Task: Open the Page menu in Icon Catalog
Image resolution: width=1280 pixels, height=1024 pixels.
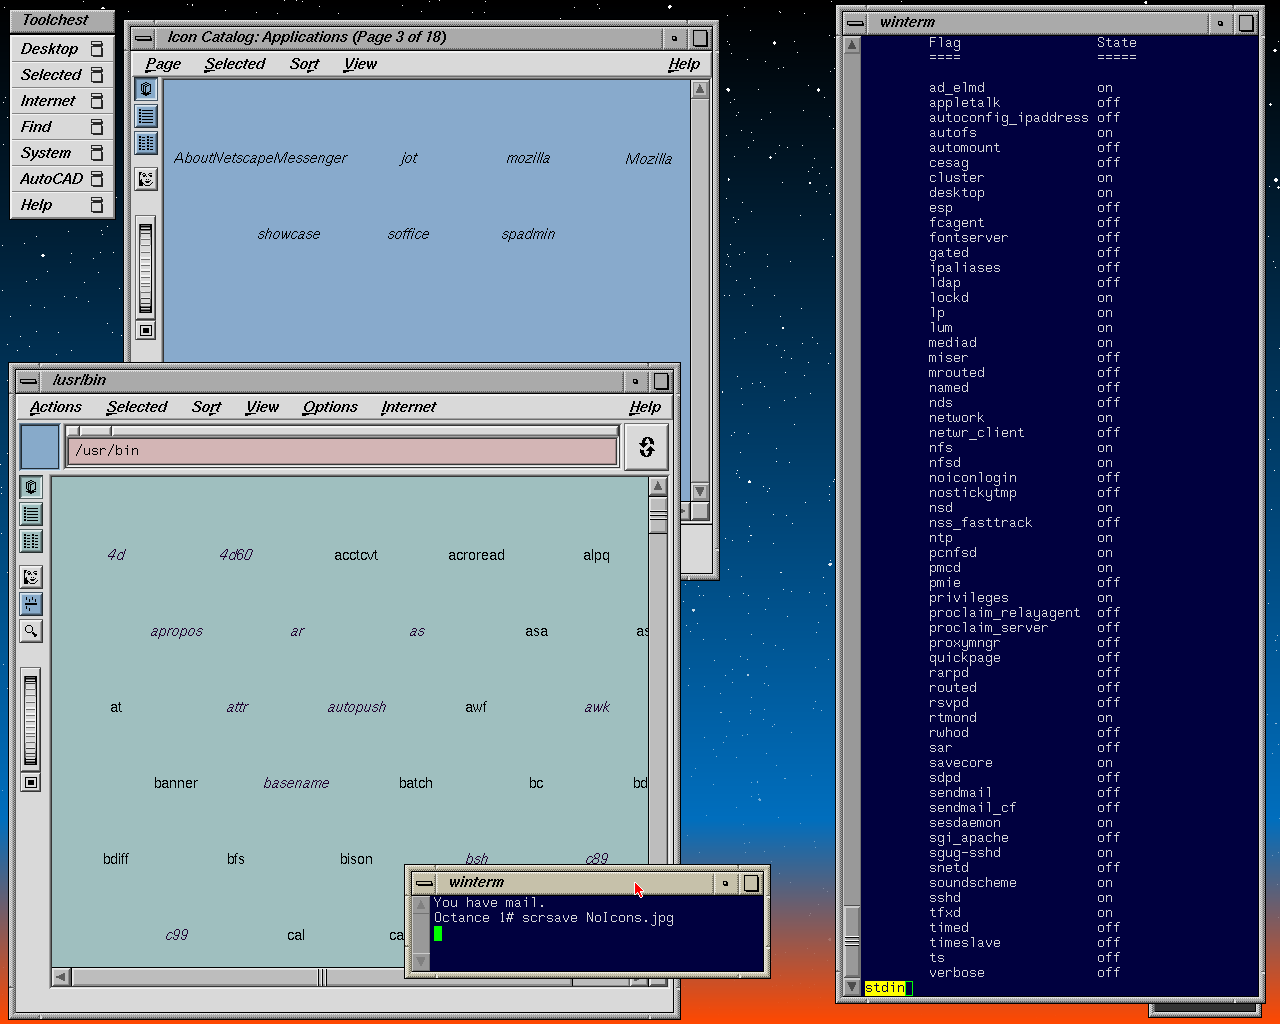Action: pyautogui.click(x=163, y=64)
